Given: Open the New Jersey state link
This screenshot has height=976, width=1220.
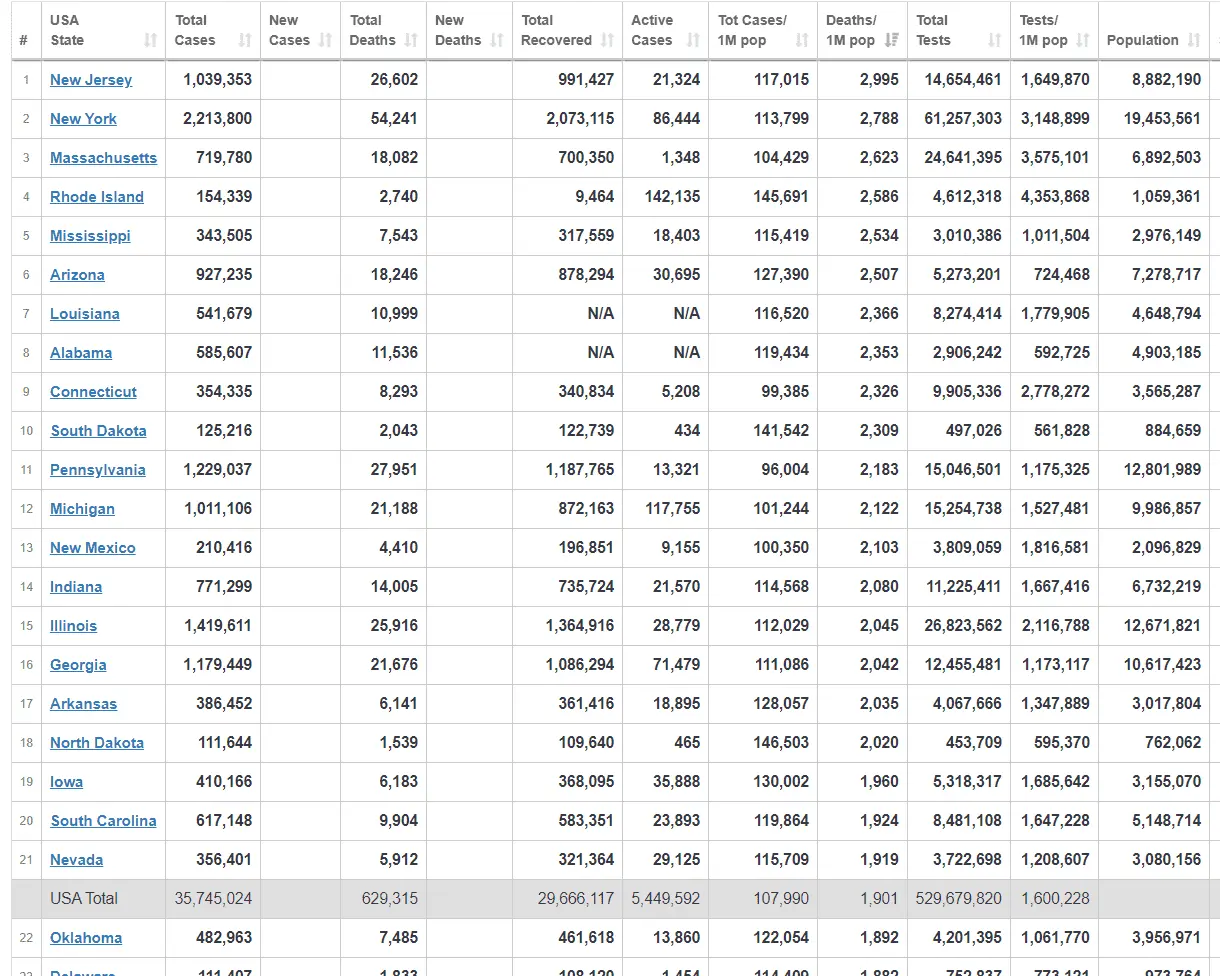Looking at the screenshot, I should (91, 80).
